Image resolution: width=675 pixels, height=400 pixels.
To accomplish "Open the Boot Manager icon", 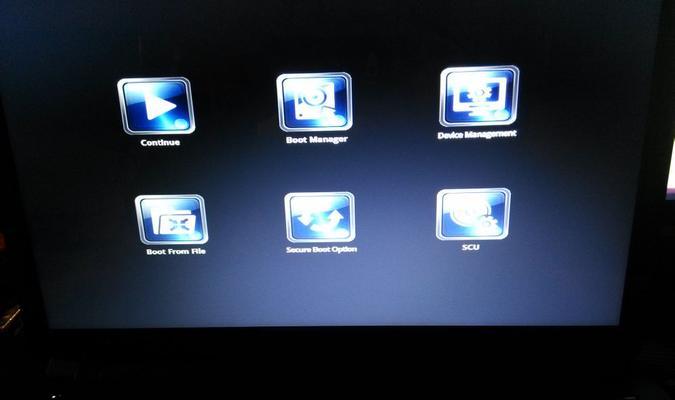I will click(x=314, y=102).
